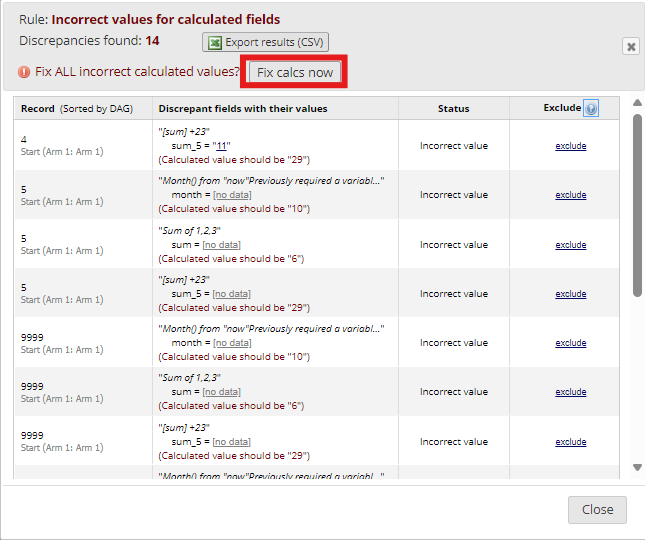Click the scroll down arrow of results list
The image size is (645, 540).
[x=637, y=468]
